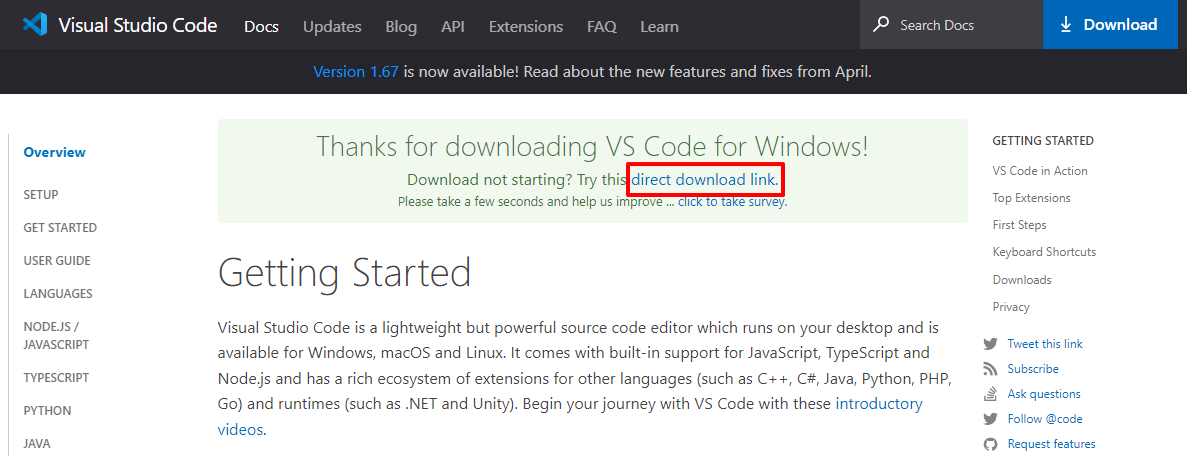Click the search magnifier icon
This screenshot has height=456, width=1187.
point(881,25)
